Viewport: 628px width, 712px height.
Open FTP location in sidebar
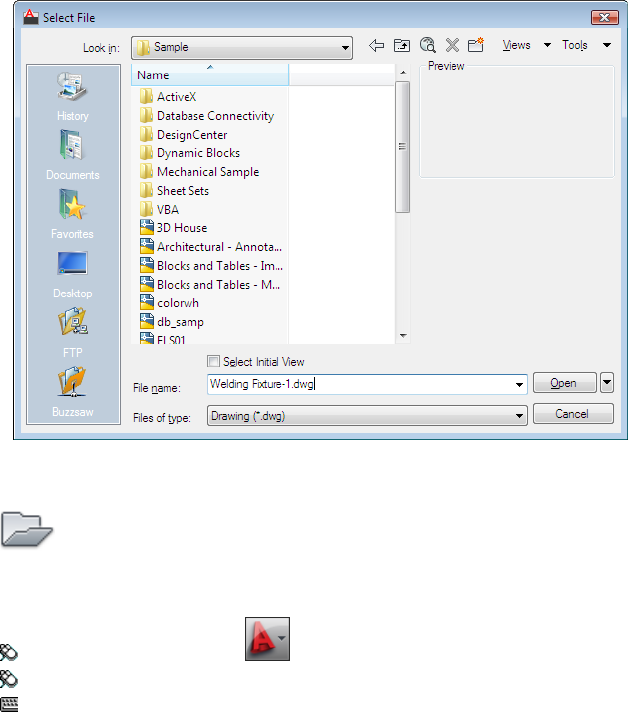click(73, 333)
